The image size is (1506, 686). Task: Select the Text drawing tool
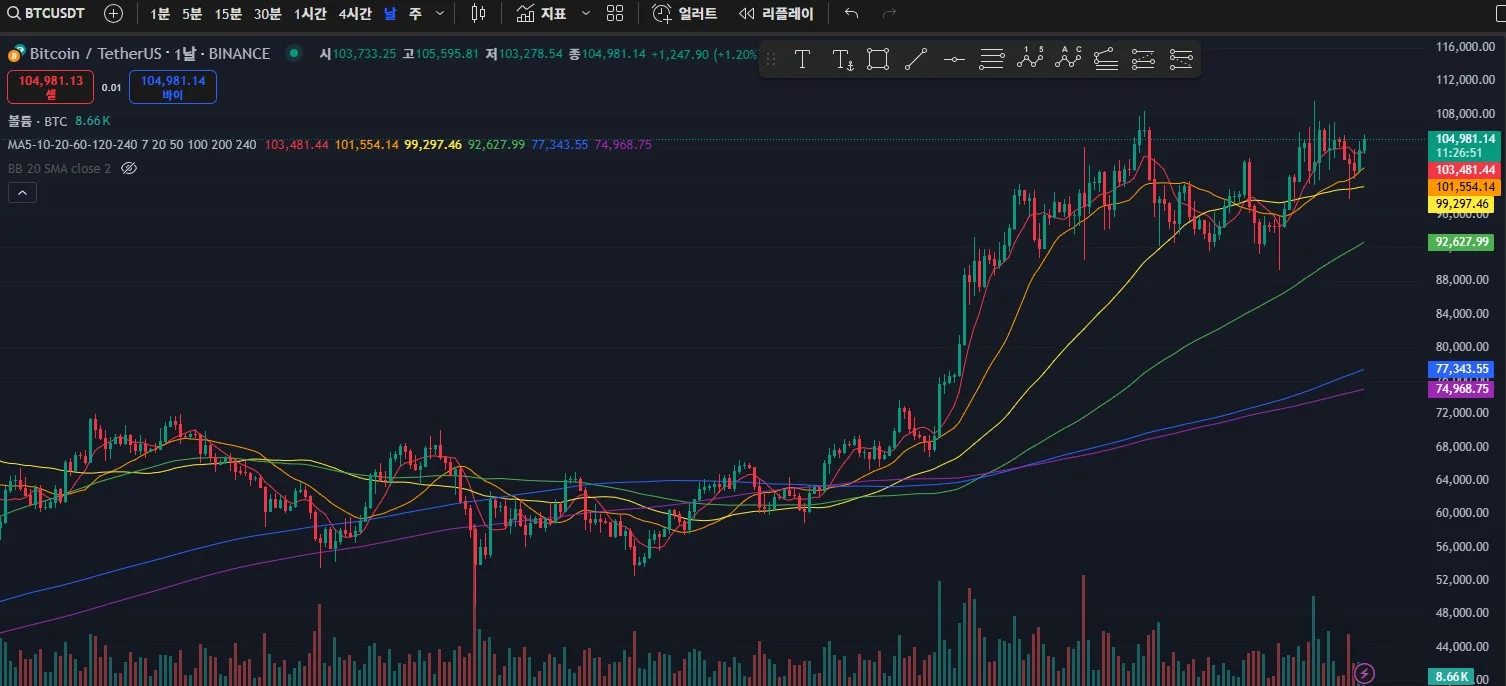[802, 59]
